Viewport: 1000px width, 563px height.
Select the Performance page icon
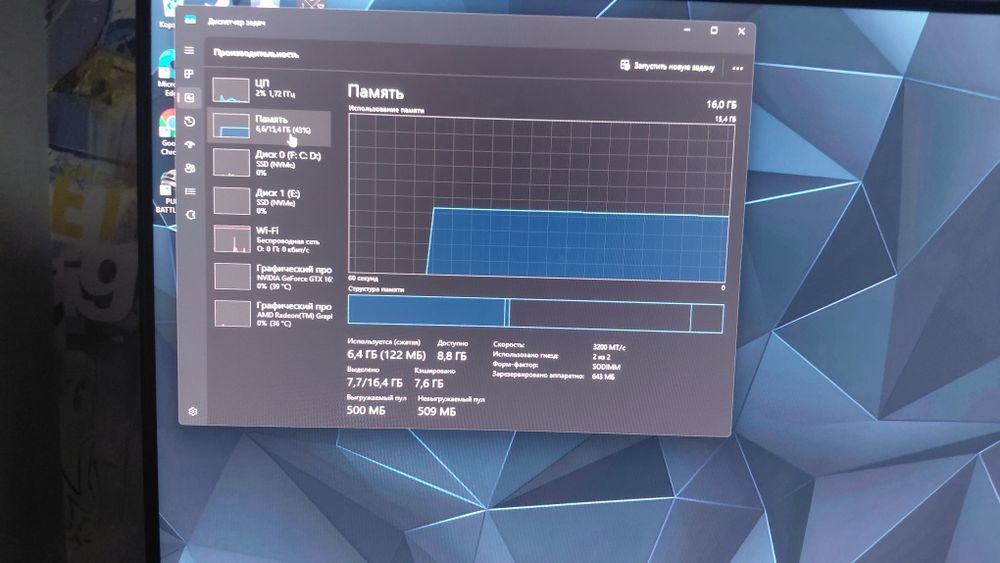(189, 98)
